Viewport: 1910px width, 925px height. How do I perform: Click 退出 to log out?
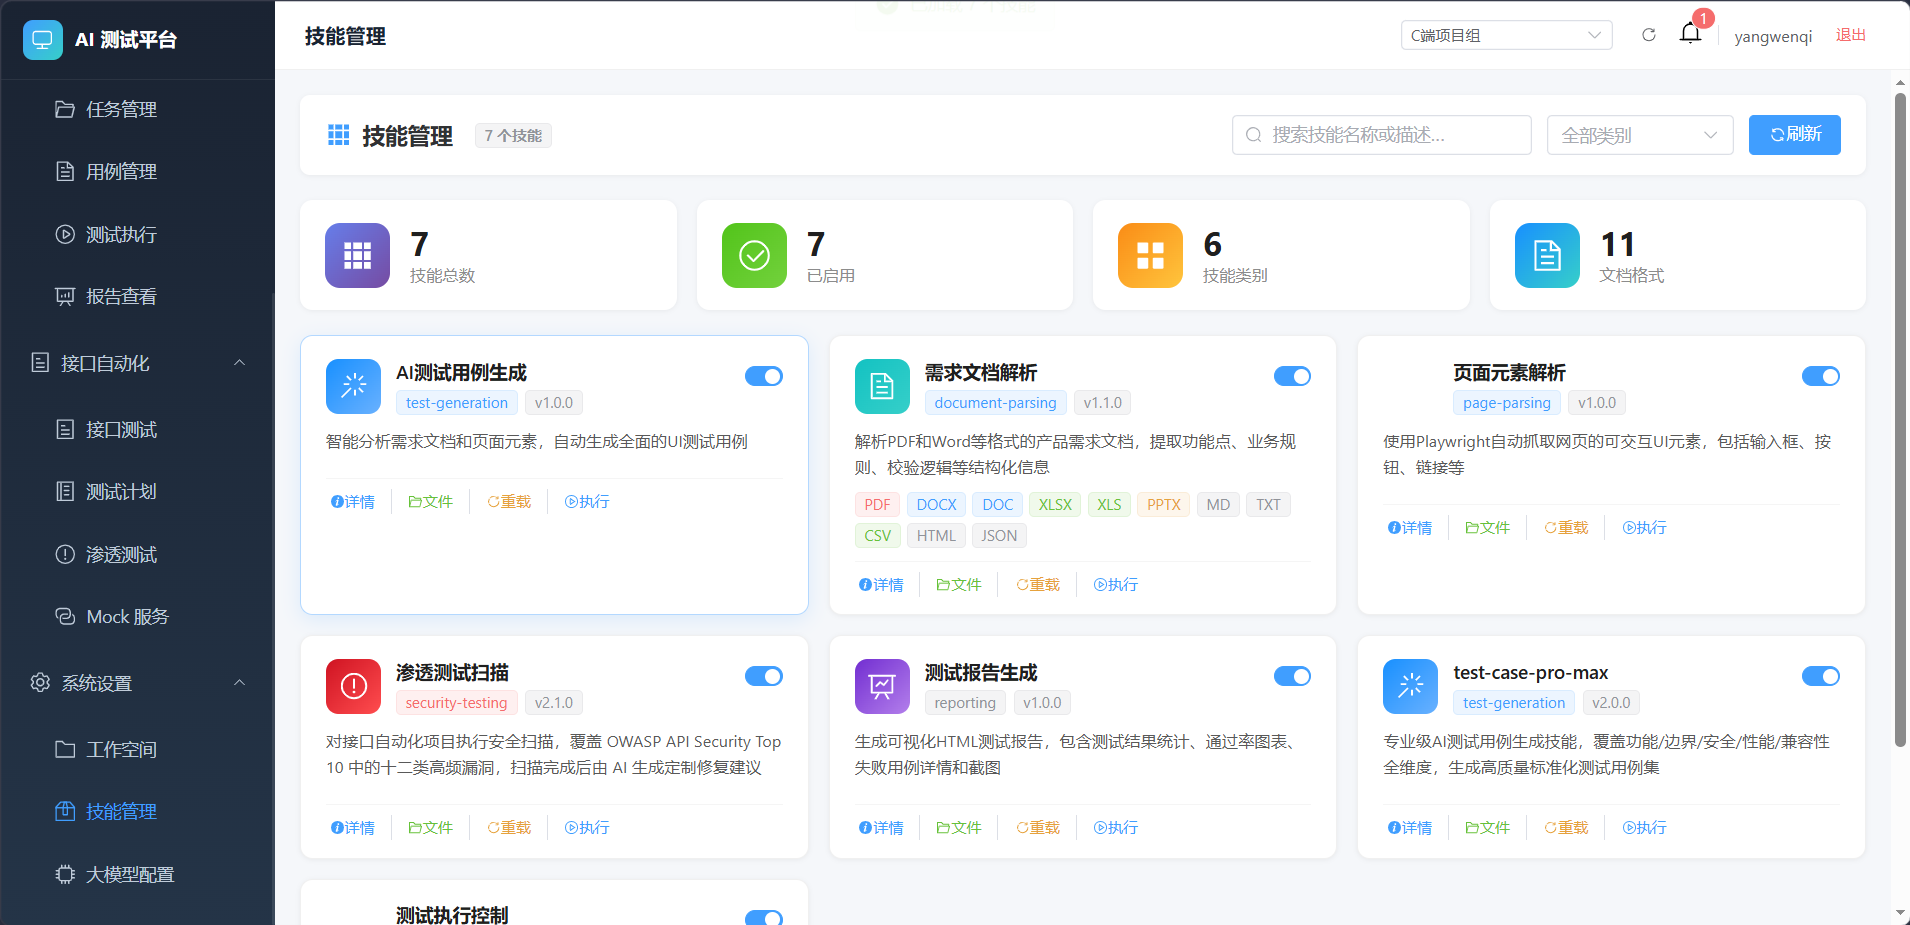click(x=1850, y=35)
